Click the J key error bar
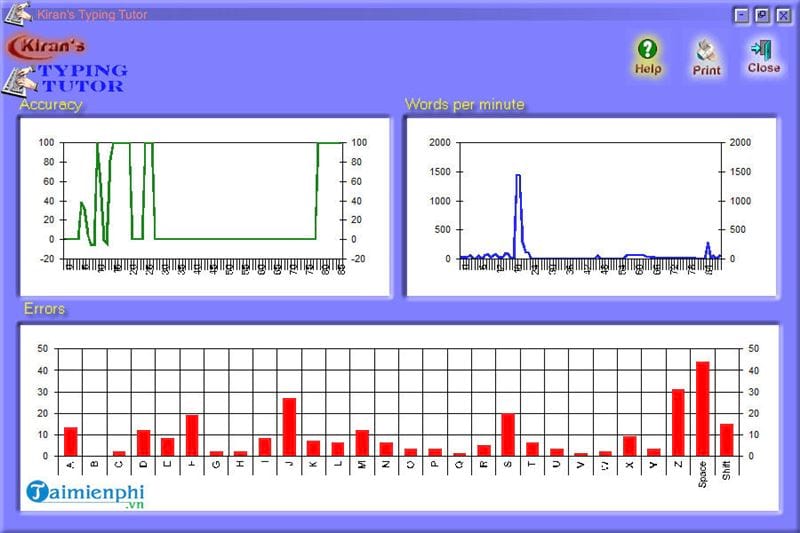The width and height of the screenshot is (800, 533). (289, 427)
